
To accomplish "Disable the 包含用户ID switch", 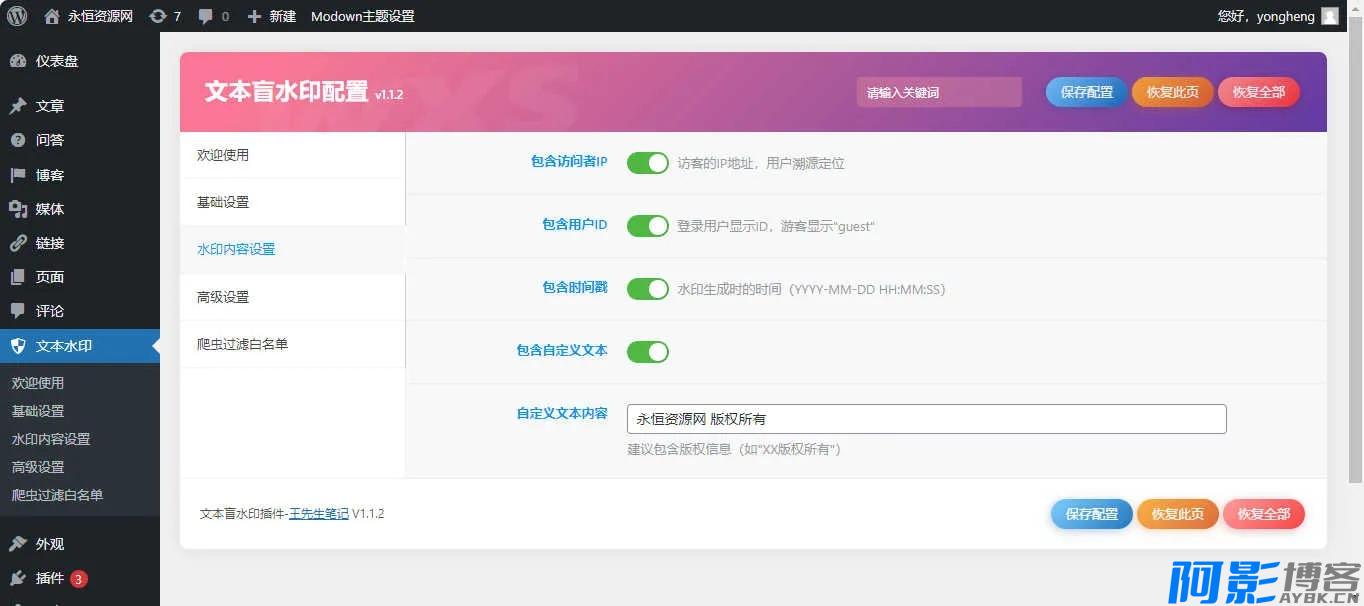I will [x=647, y=226].
